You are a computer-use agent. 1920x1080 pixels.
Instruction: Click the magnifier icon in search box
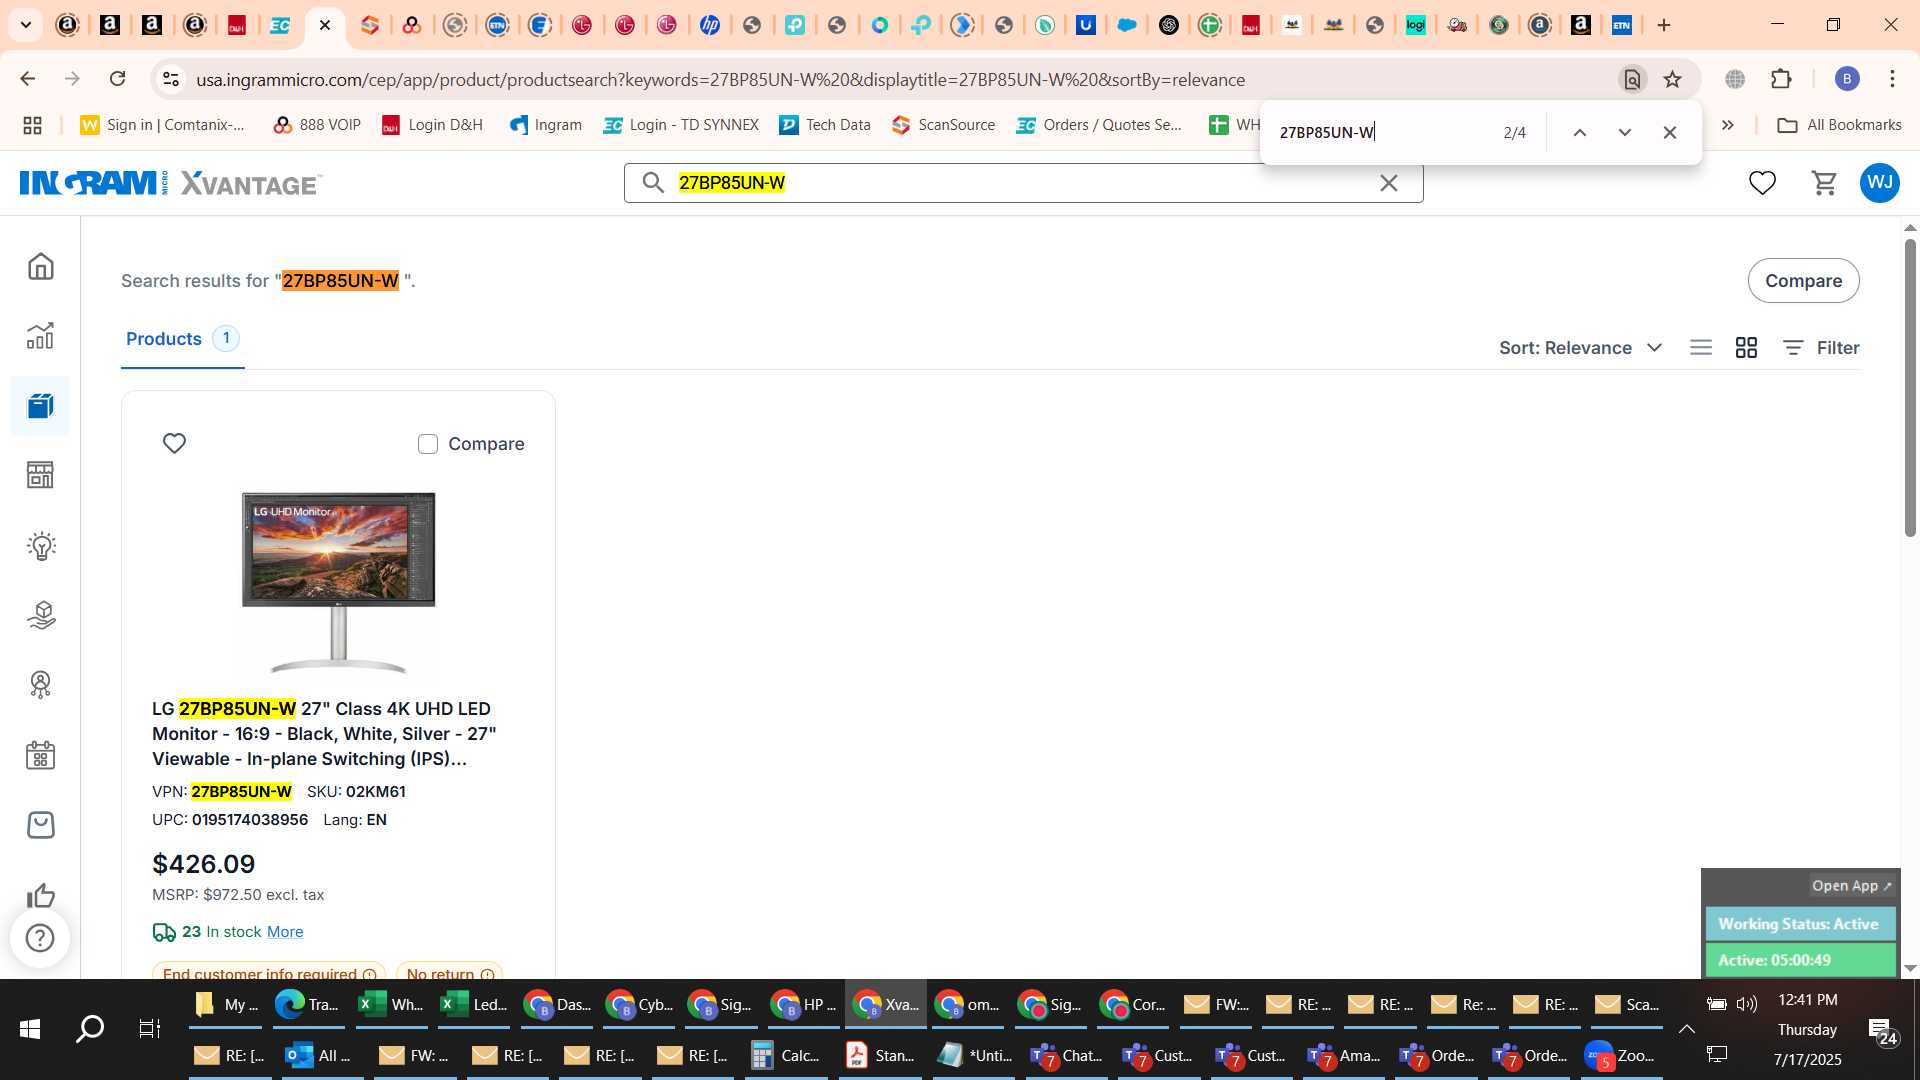[653, 183]
